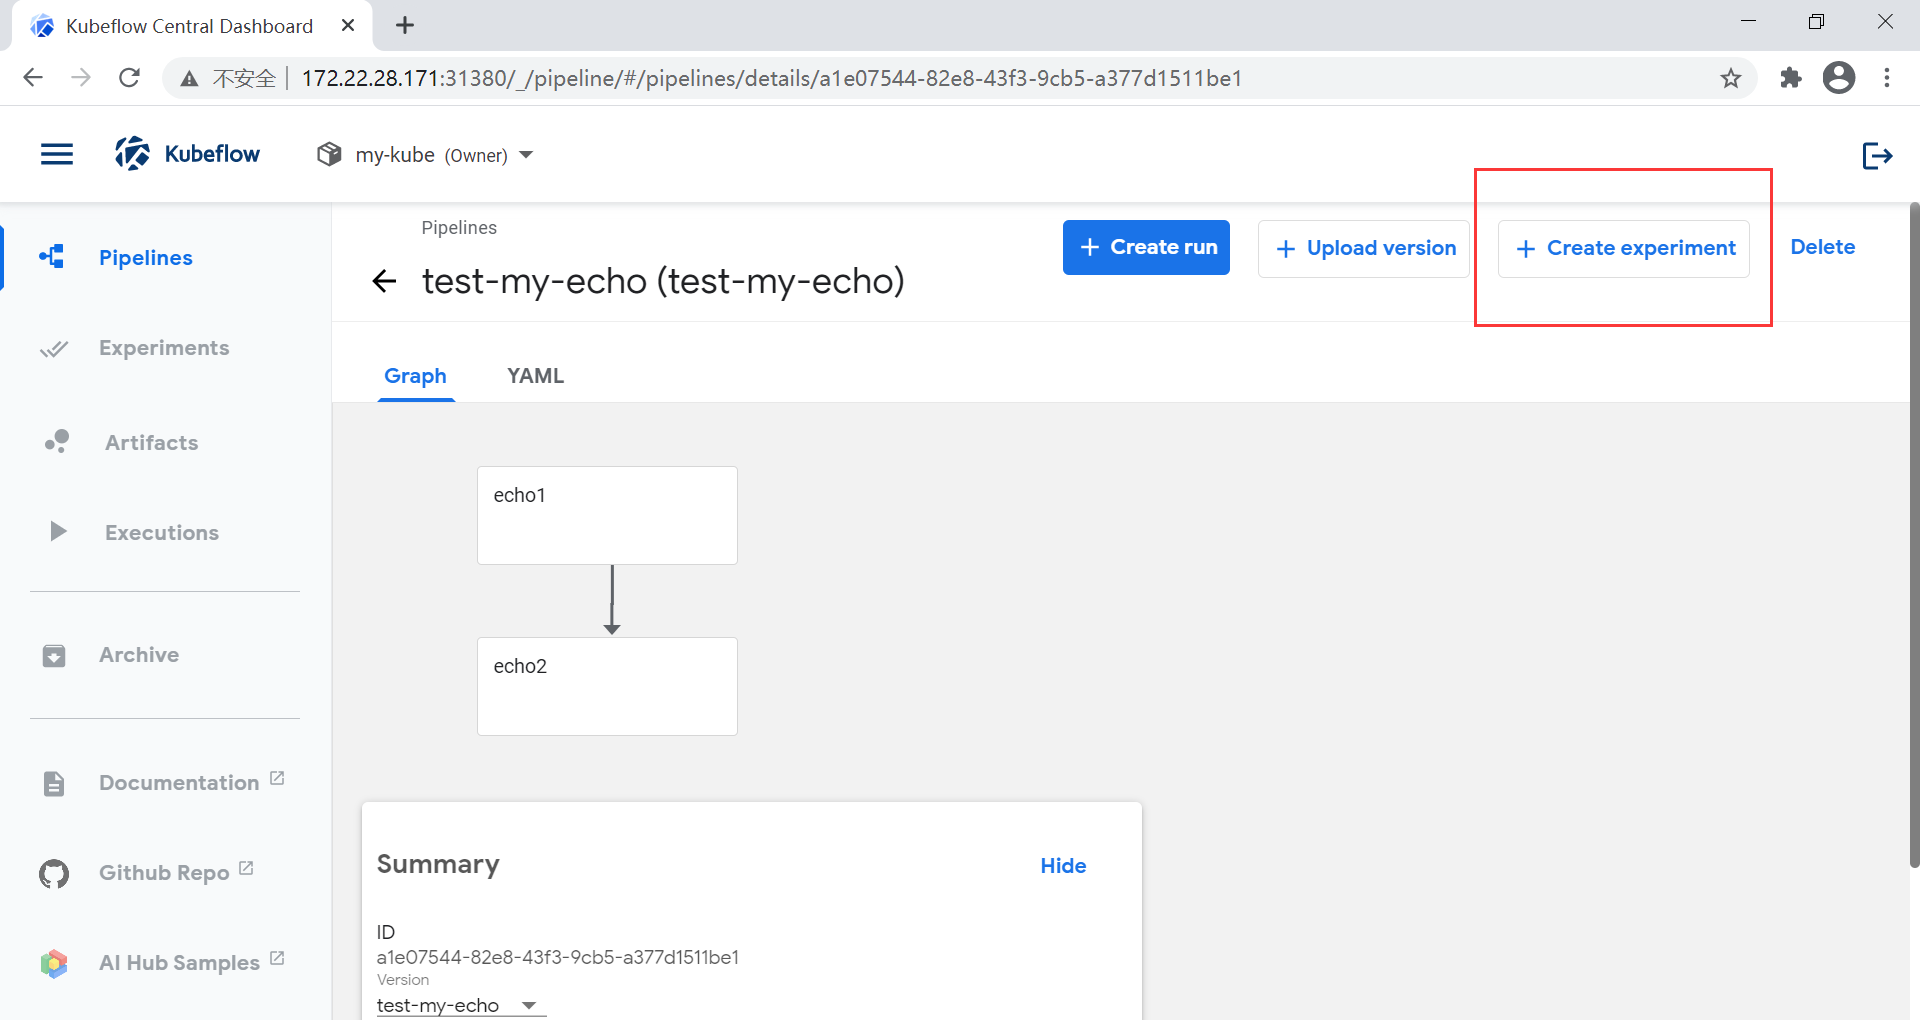This screenshot has height=1020, width=1920.
Task: Open the hamburger main menu
Action: (57, 154)
